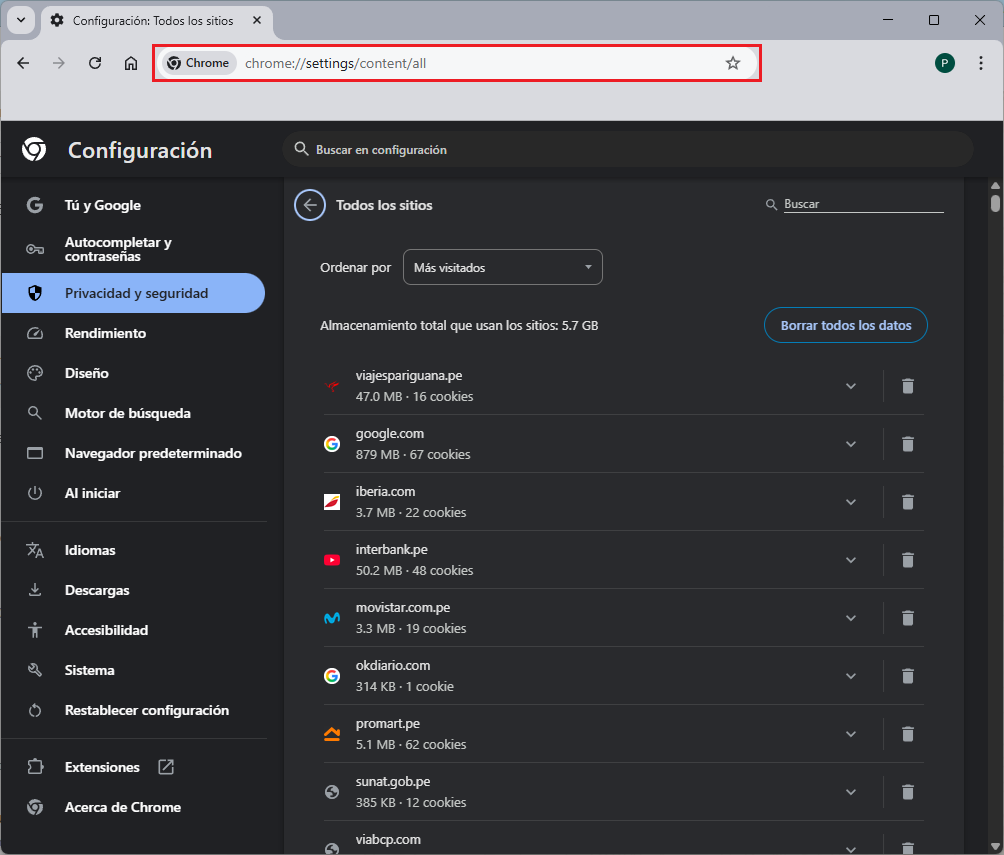Open Navegador predeterminado settings

pos(133,453)
